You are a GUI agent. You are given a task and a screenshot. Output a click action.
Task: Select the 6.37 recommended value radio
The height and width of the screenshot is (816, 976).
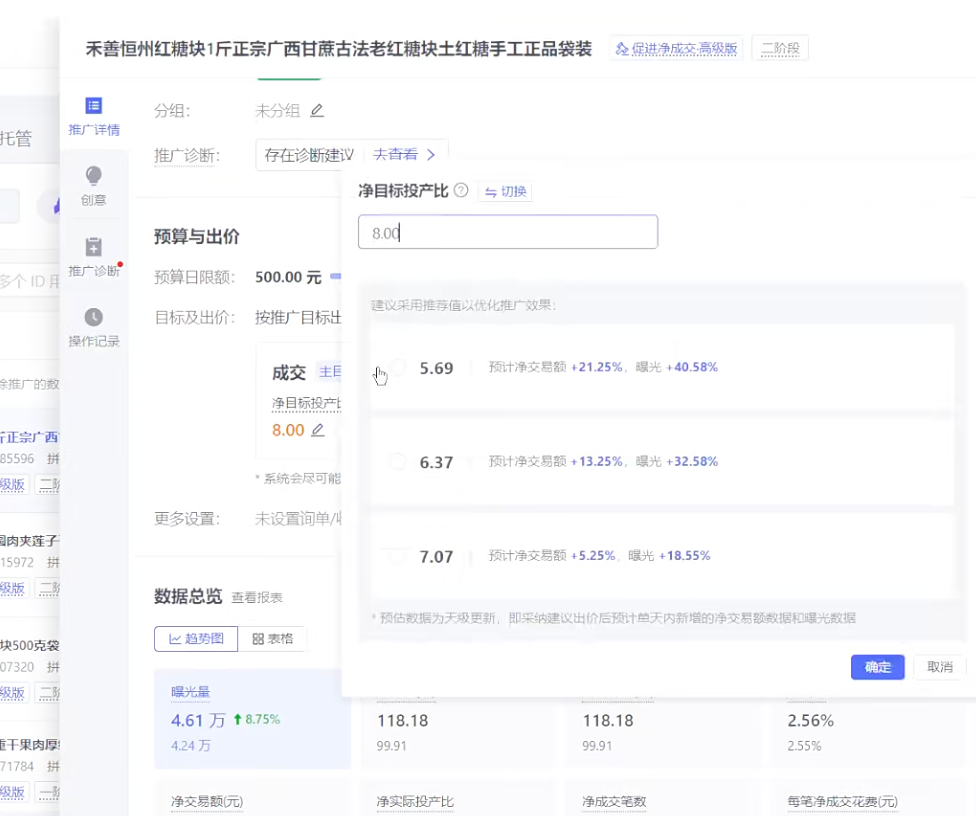tap(398, 462)
